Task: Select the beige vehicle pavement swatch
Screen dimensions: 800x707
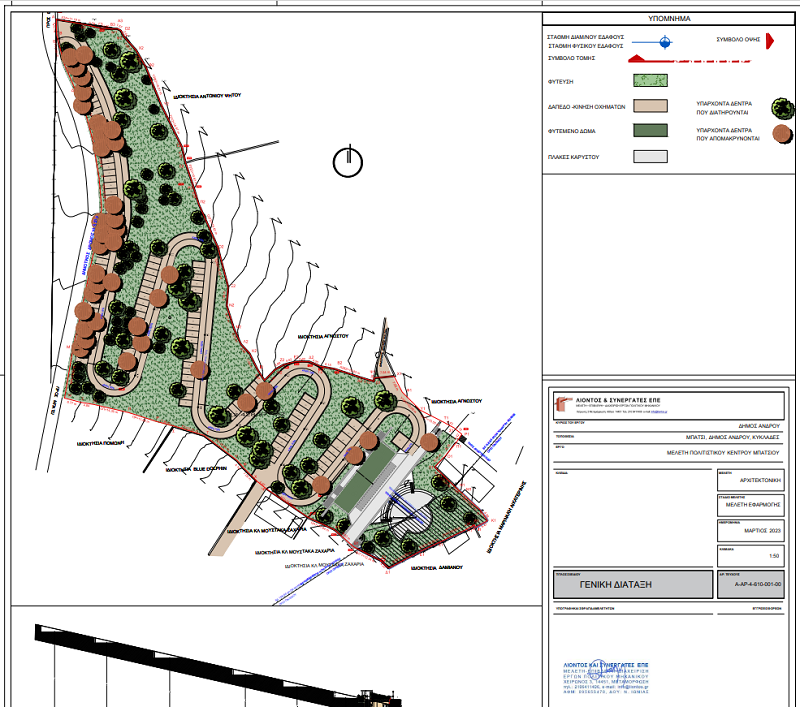Action: 650,105
